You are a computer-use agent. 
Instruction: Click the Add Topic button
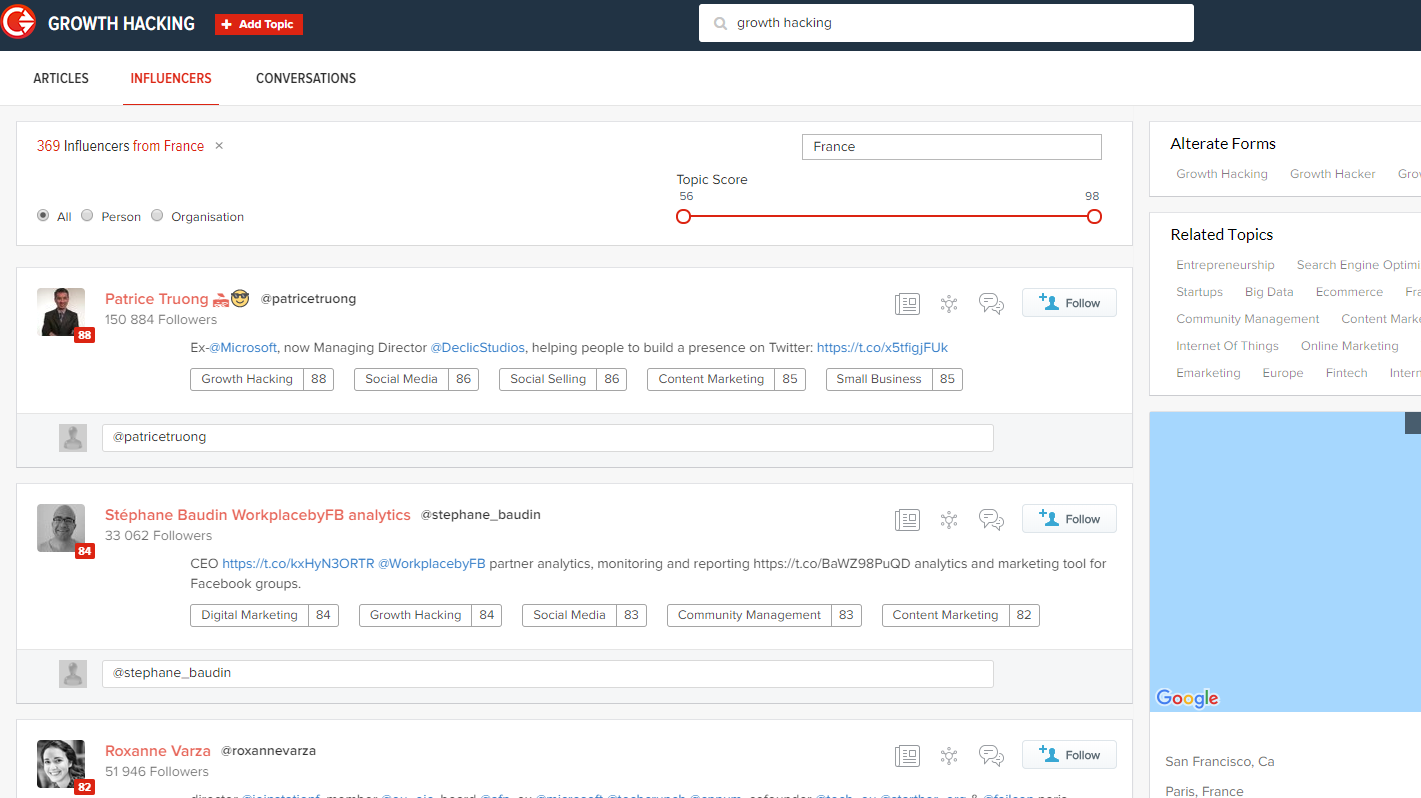259,24
